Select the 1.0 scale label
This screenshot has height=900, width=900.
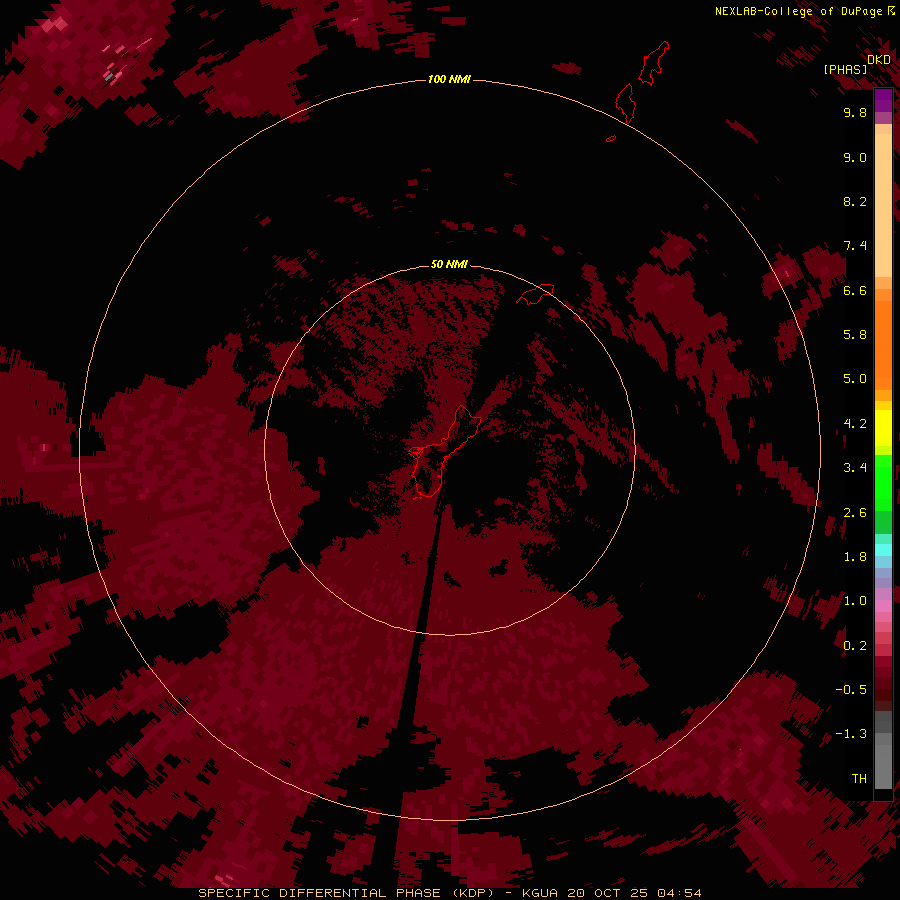[855, 601]
